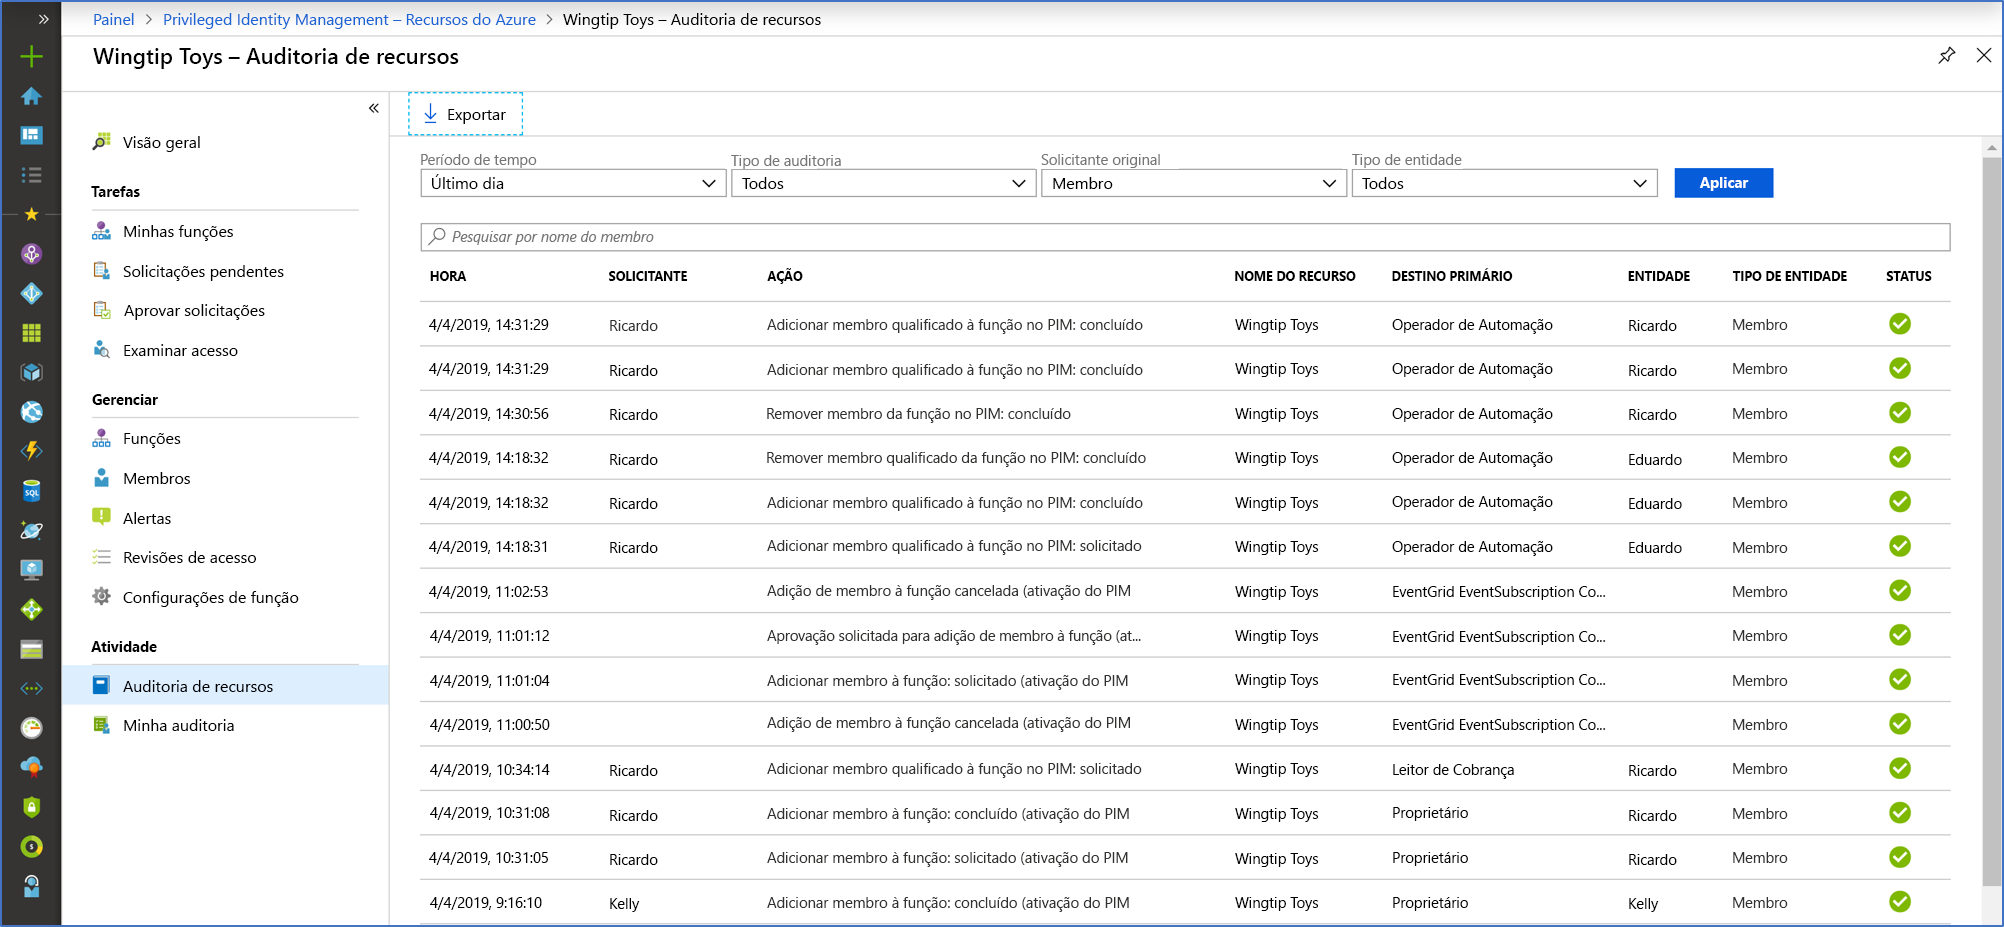The image size is (2004, 927).
Task: Click 'Kelly' solicitante in 9:16:10 row
Action: [624, 903]
